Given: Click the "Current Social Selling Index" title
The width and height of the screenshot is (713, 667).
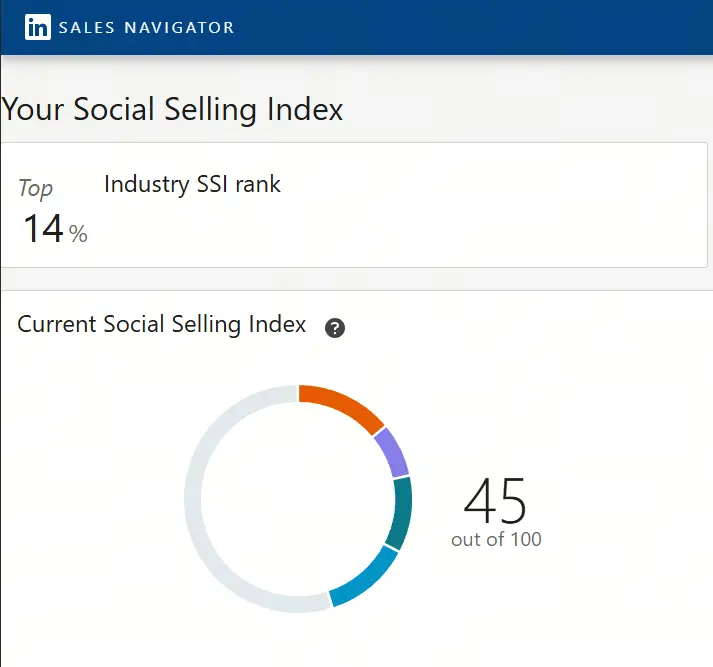Looking at the screenshot, I should 162,324.
